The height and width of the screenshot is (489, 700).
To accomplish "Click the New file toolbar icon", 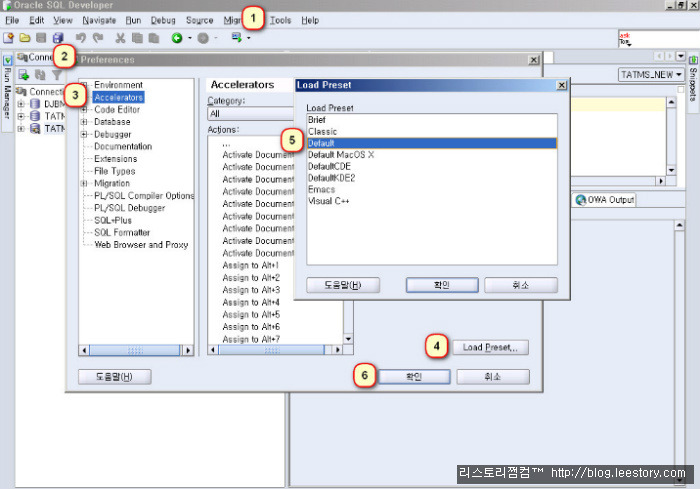I will 8,38.
